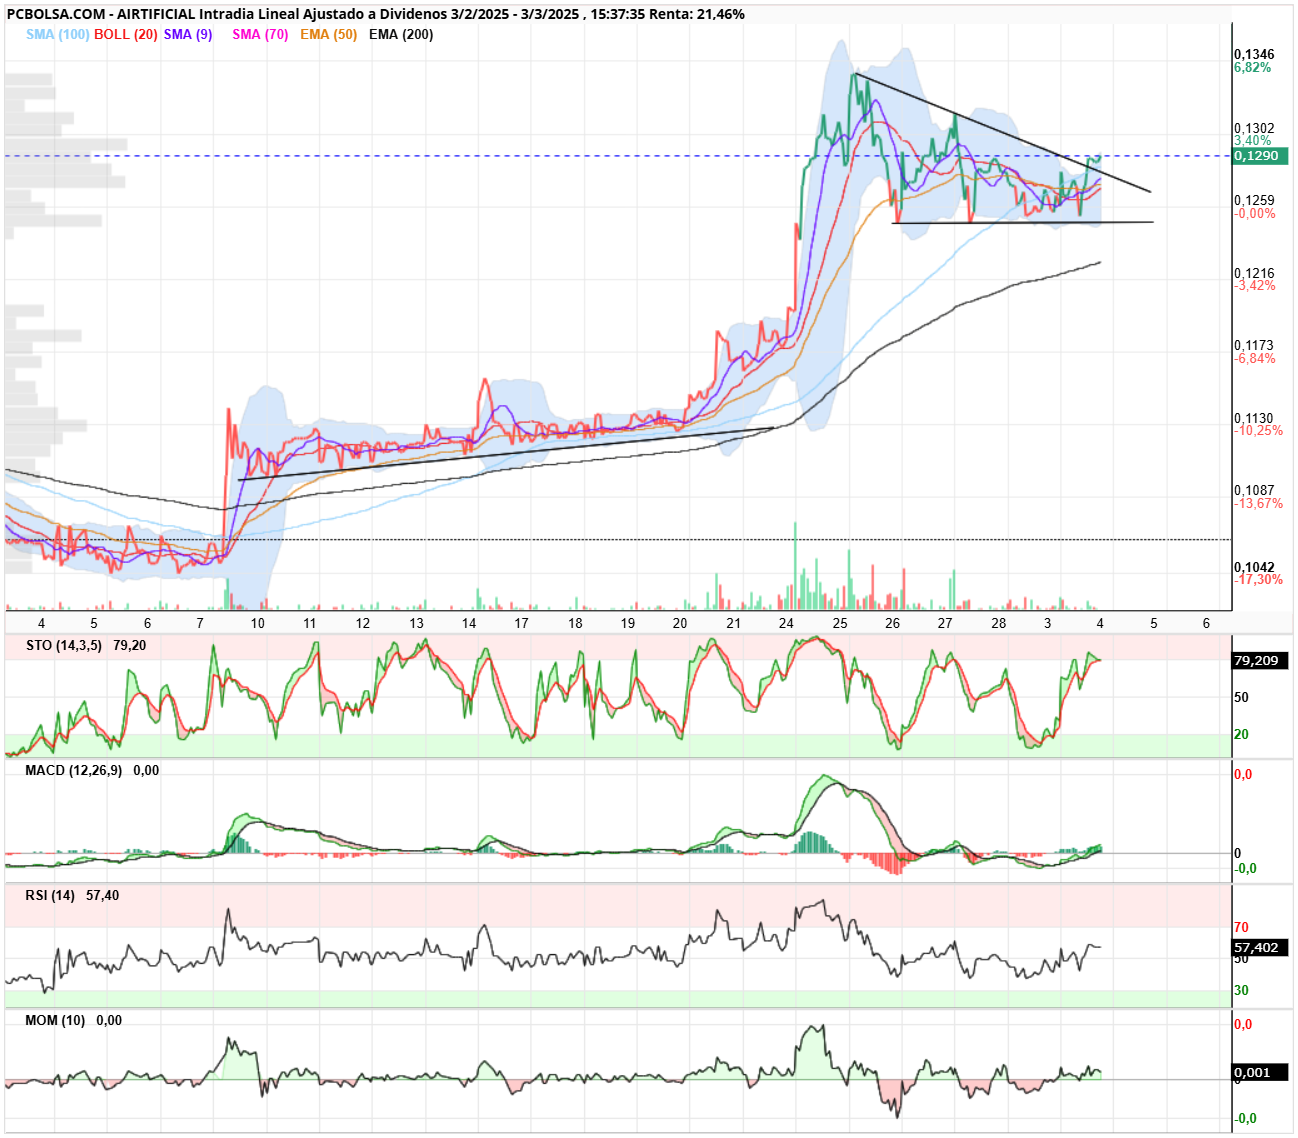Select the -0,00% percentage label

tap(1255, 214)
